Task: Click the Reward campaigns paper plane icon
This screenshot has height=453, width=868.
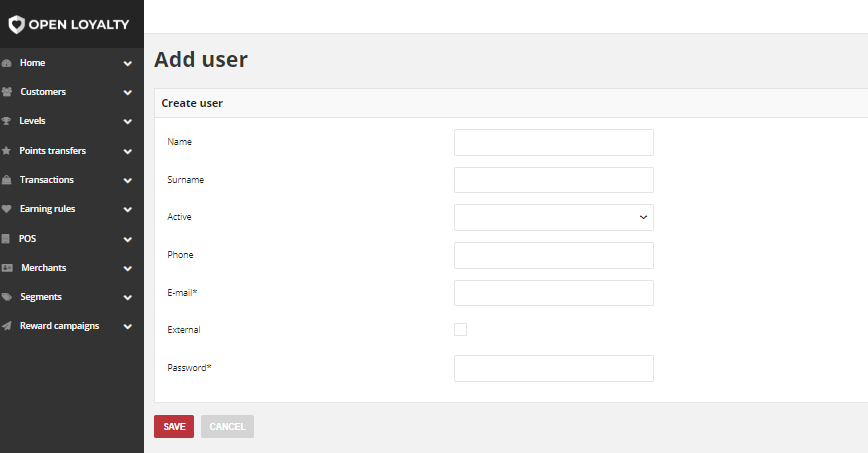Action: click(x=7, y=326)
